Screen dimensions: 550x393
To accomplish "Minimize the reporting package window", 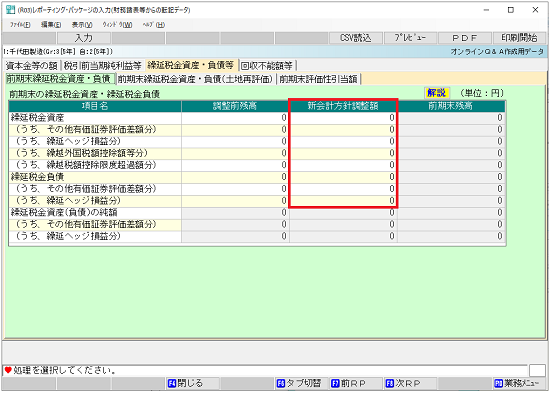I will 487,10.
